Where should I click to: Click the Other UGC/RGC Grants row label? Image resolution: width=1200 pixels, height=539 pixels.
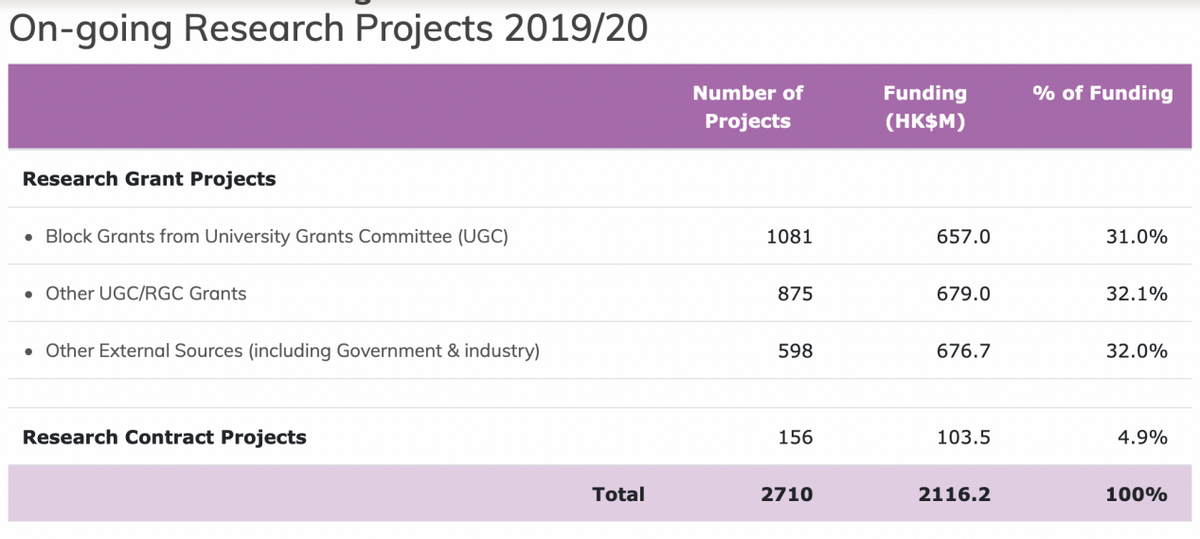pos(146,294)
